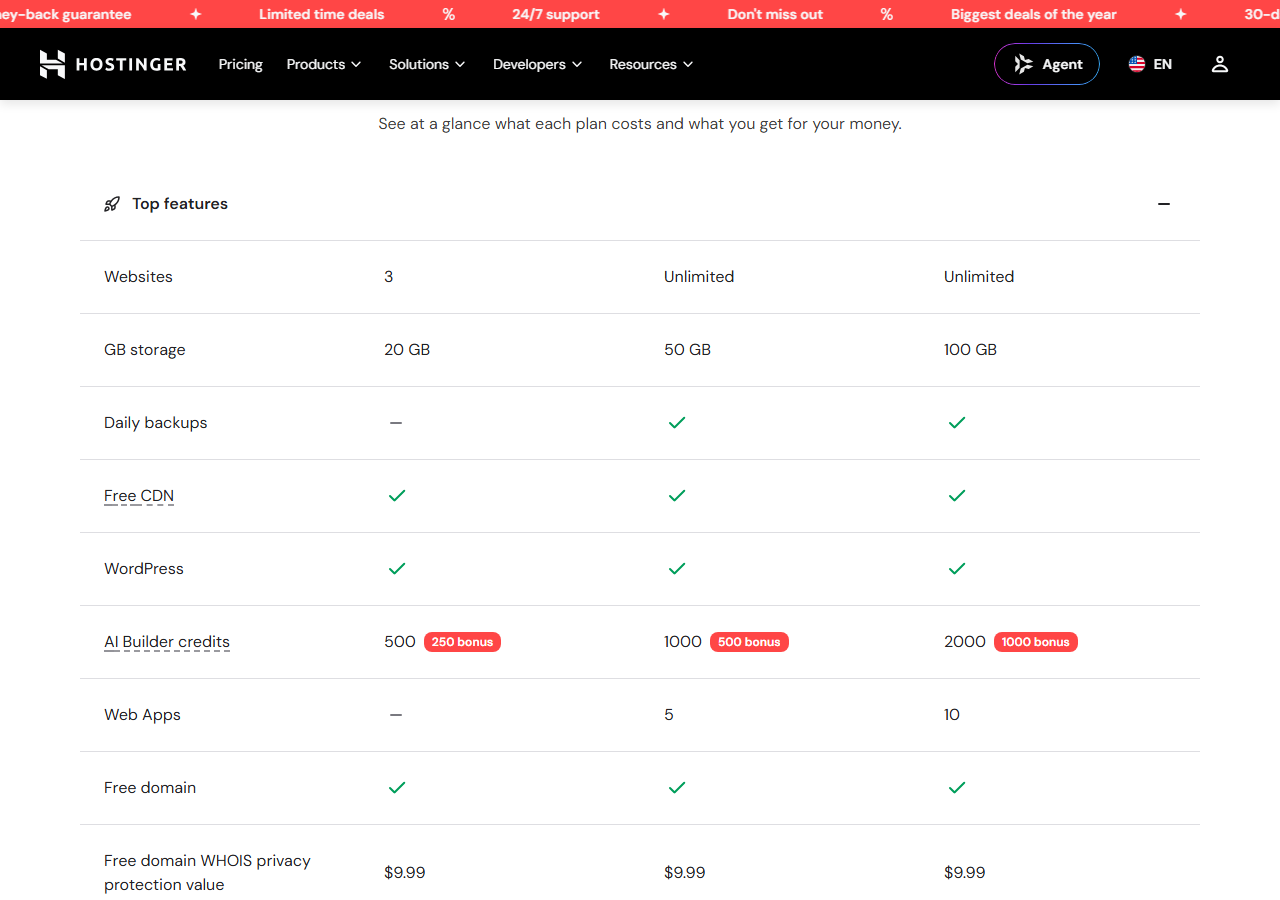Launch the Agent assistant button
The width and height of the screenshot is (1280, 900).
coord(1047,64)
